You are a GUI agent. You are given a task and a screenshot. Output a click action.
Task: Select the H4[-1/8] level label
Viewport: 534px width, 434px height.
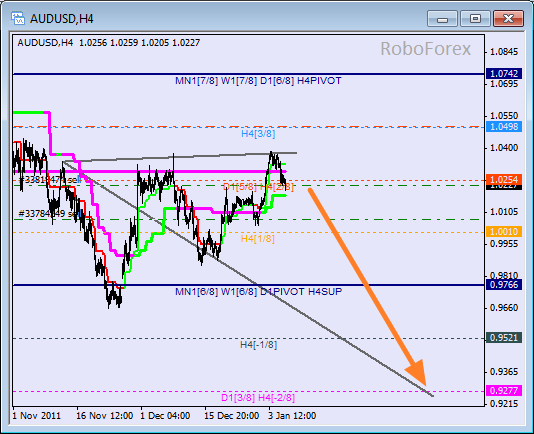click(x=258, y=345)
